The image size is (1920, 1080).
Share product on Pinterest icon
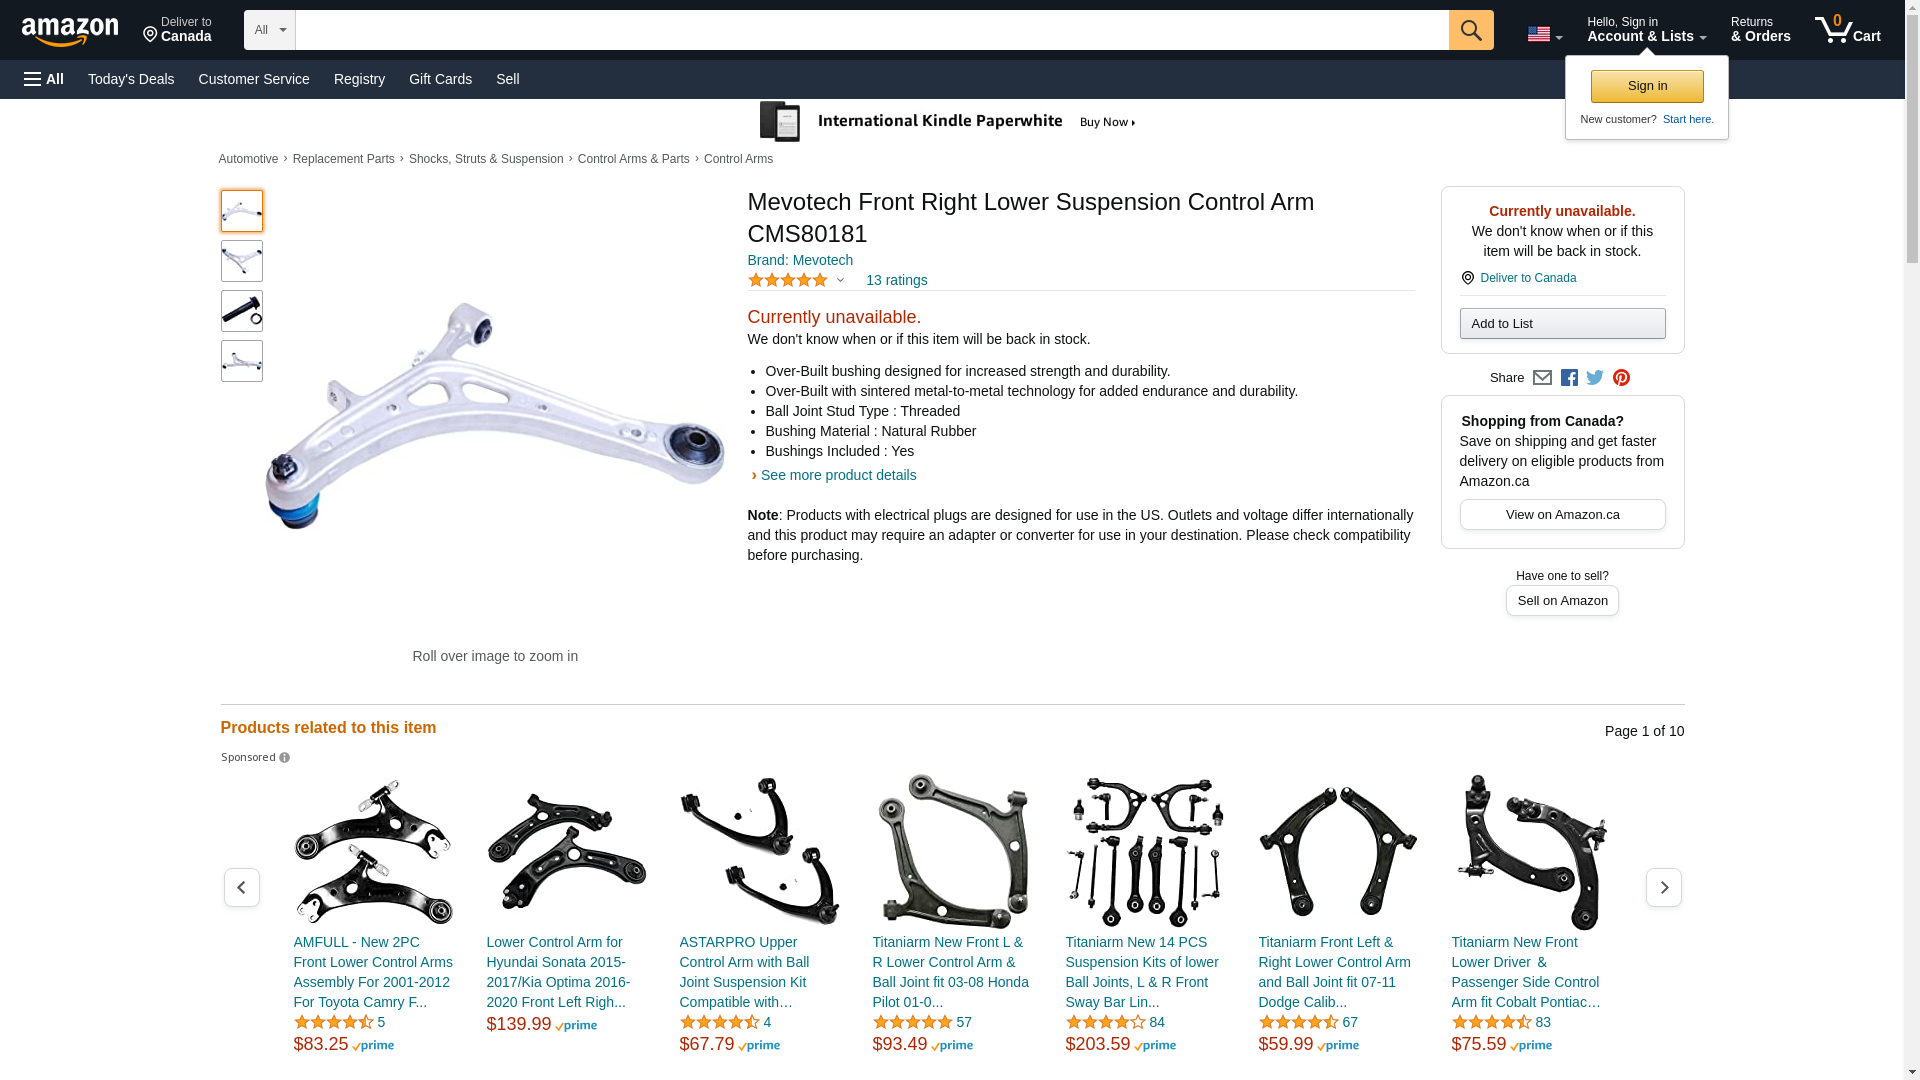[x=1621, y=378]
